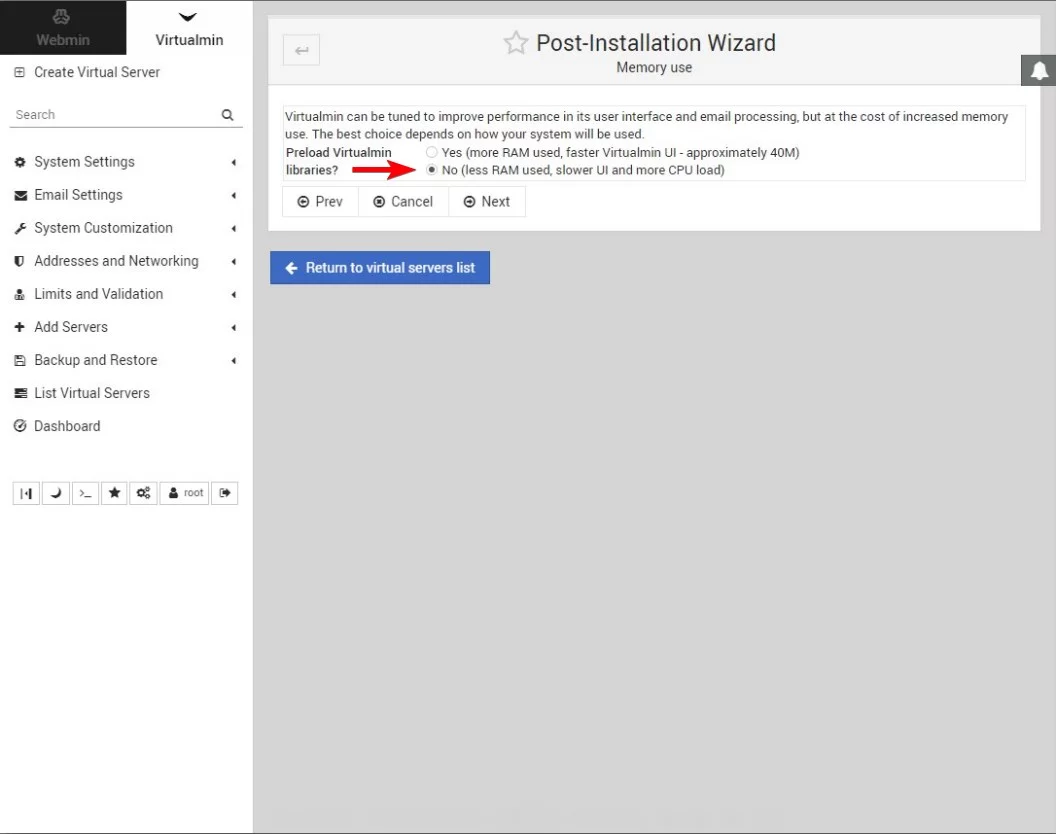This screenshot has width=1056, height=834.
Task: Click the Next button
Action: [487, 201]
